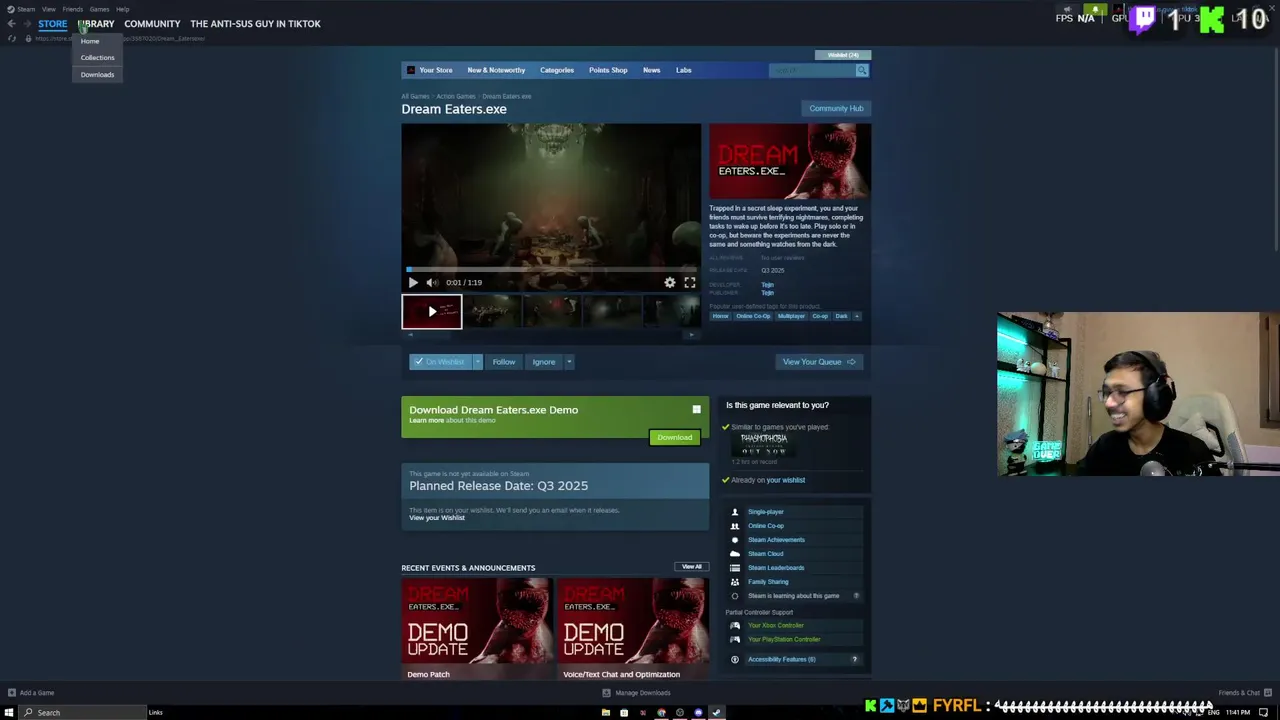Viewport: 1280px width, 720px height.
Task: Open THE ANTI-SUS GUY IN TIKTOK profile tab
Action: [x=255, y=24]
